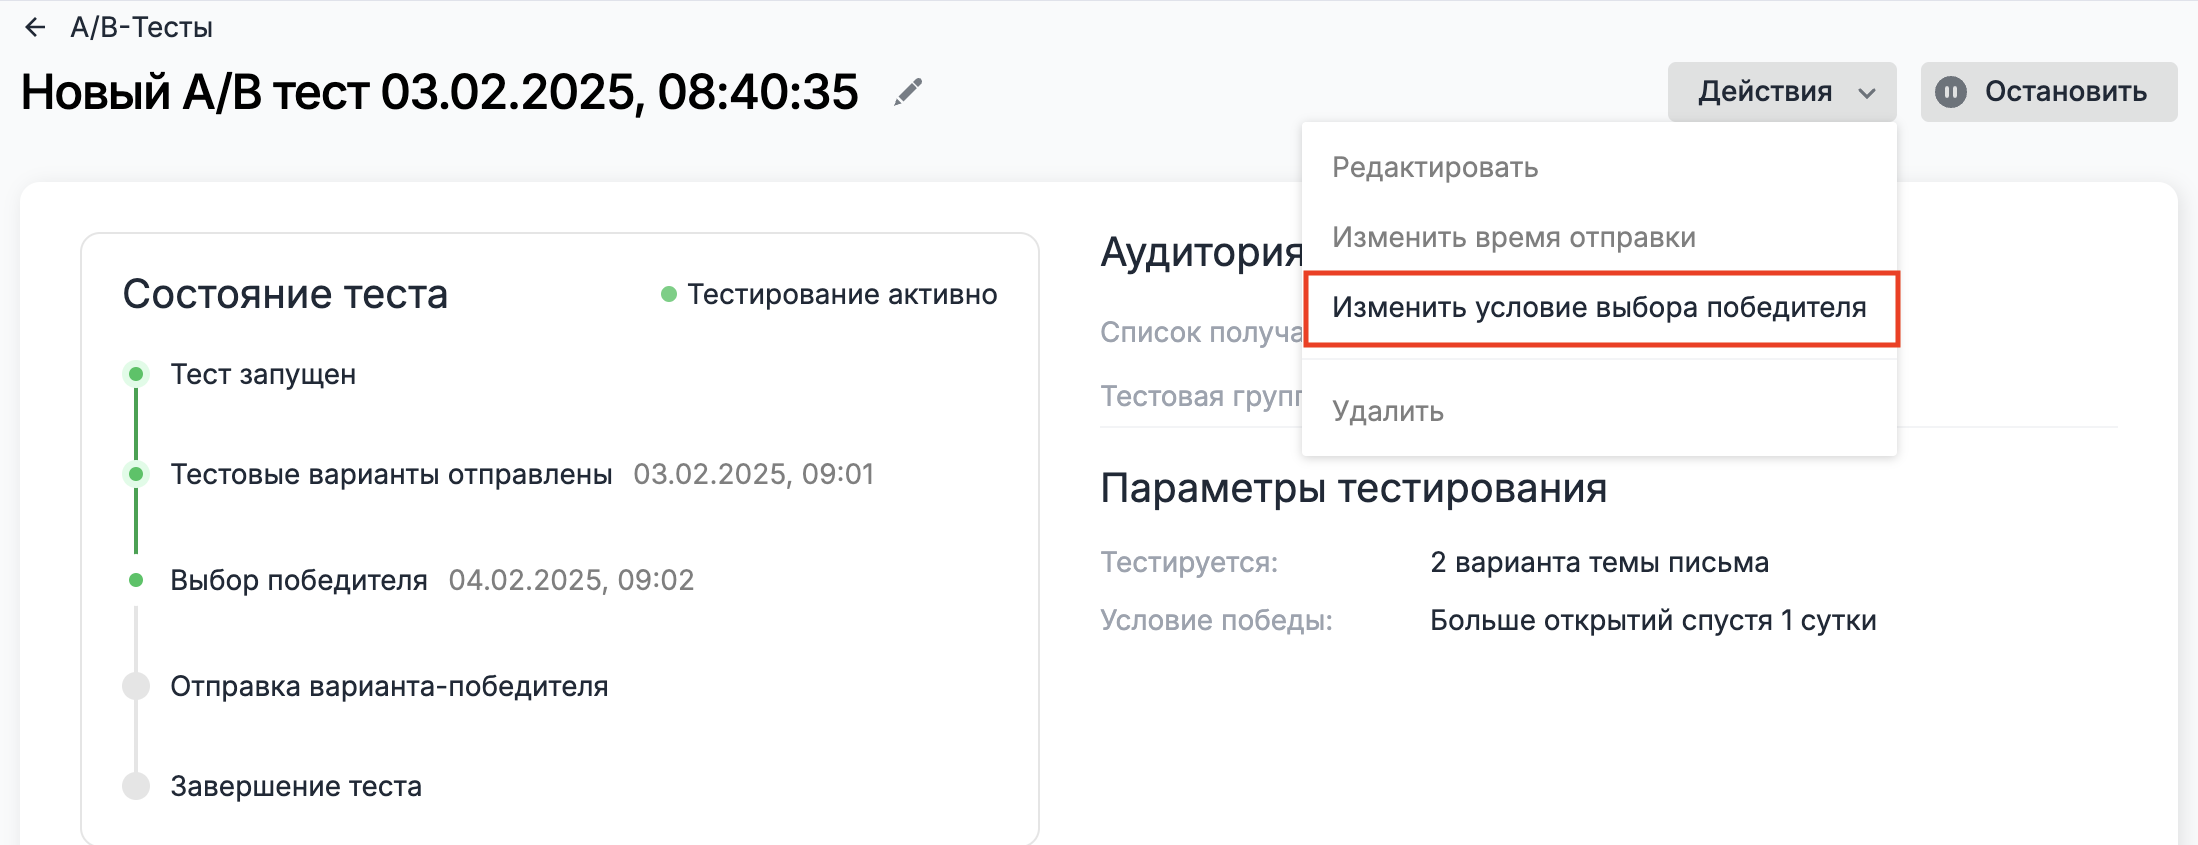Choose Изменить время отправки menu item

click(x=1513, y=237)
